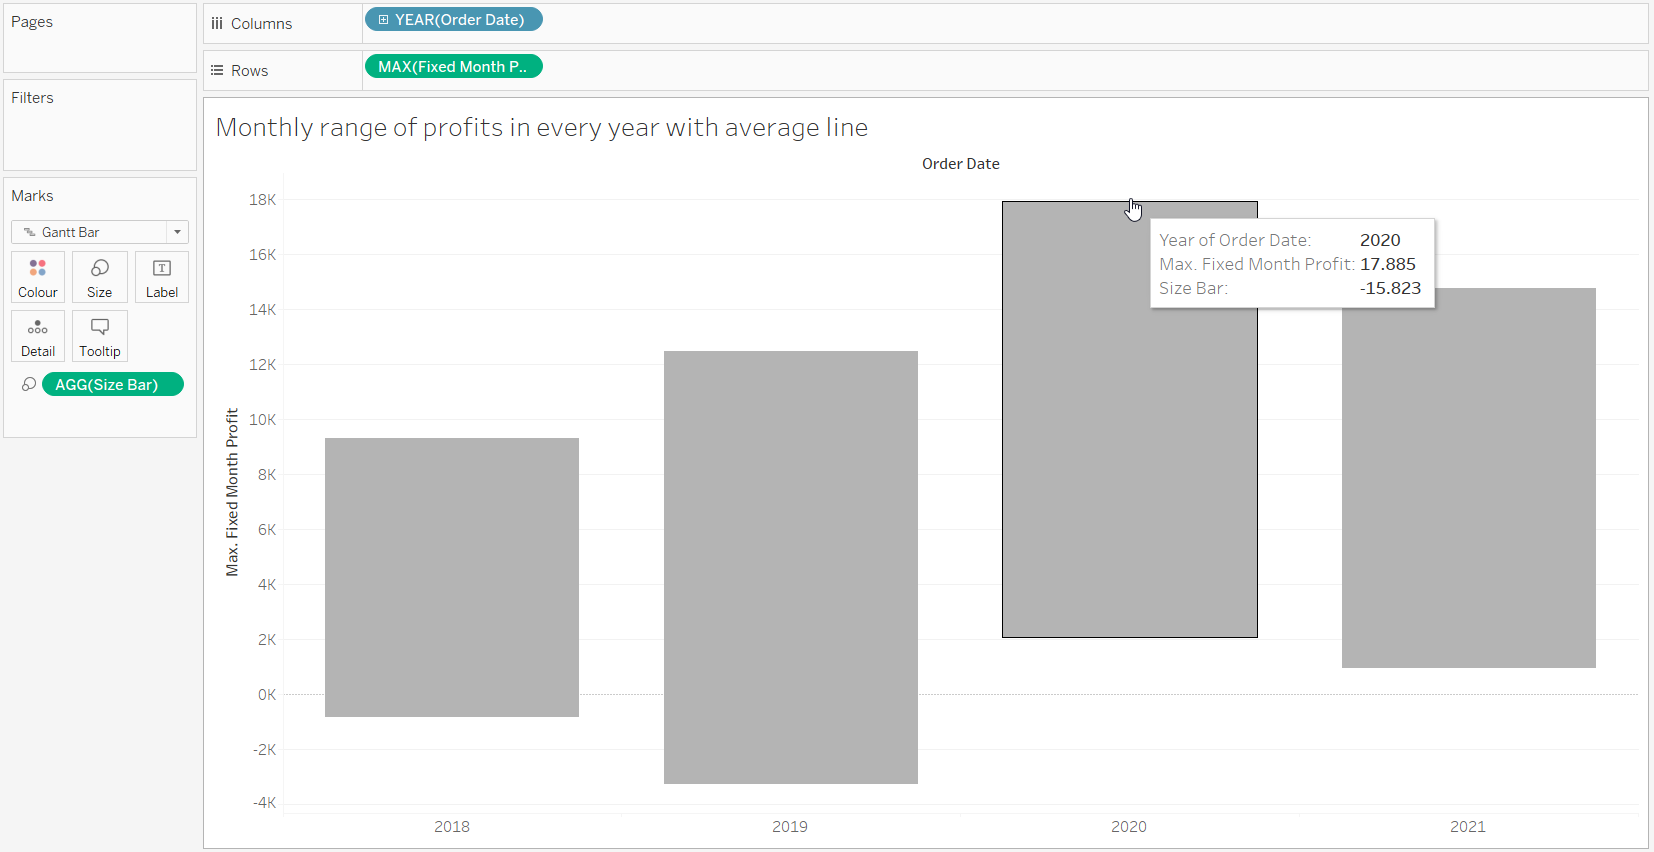Select the AGG(Size Bar) pill on Marks
This screenshot has width=1654, height=852.
click(x=113, y=384)
